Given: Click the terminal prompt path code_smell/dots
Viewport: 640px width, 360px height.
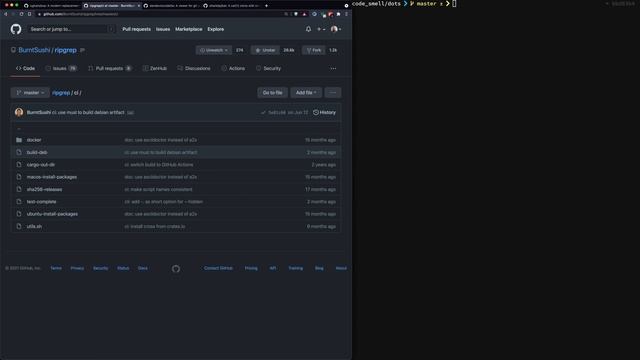Looking at the screenshot, I should coord(376,4).
